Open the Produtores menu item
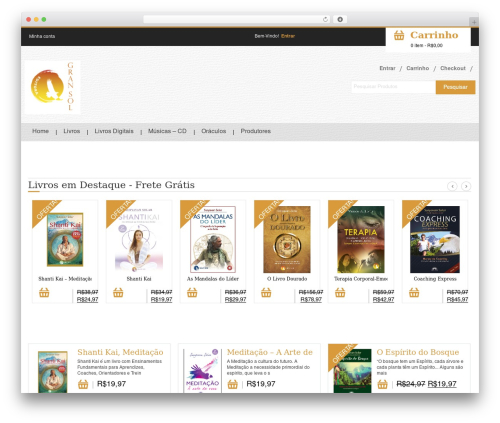500x423 pixels. click(256, 131)
